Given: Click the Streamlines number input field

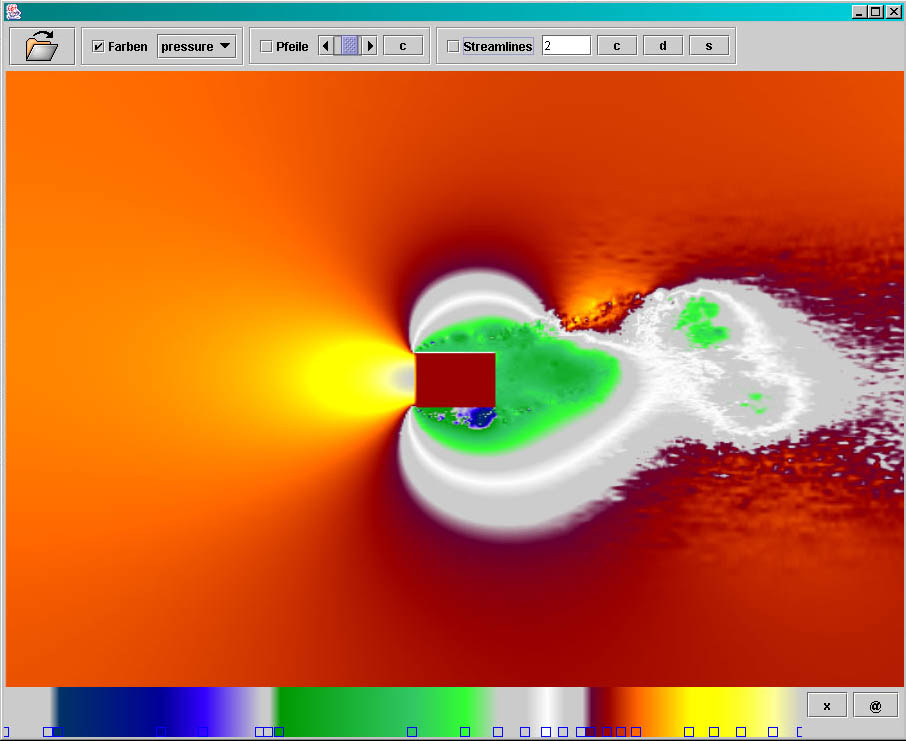Looking at the screenshot, I should pyautogui.click(x=566, y=46).
